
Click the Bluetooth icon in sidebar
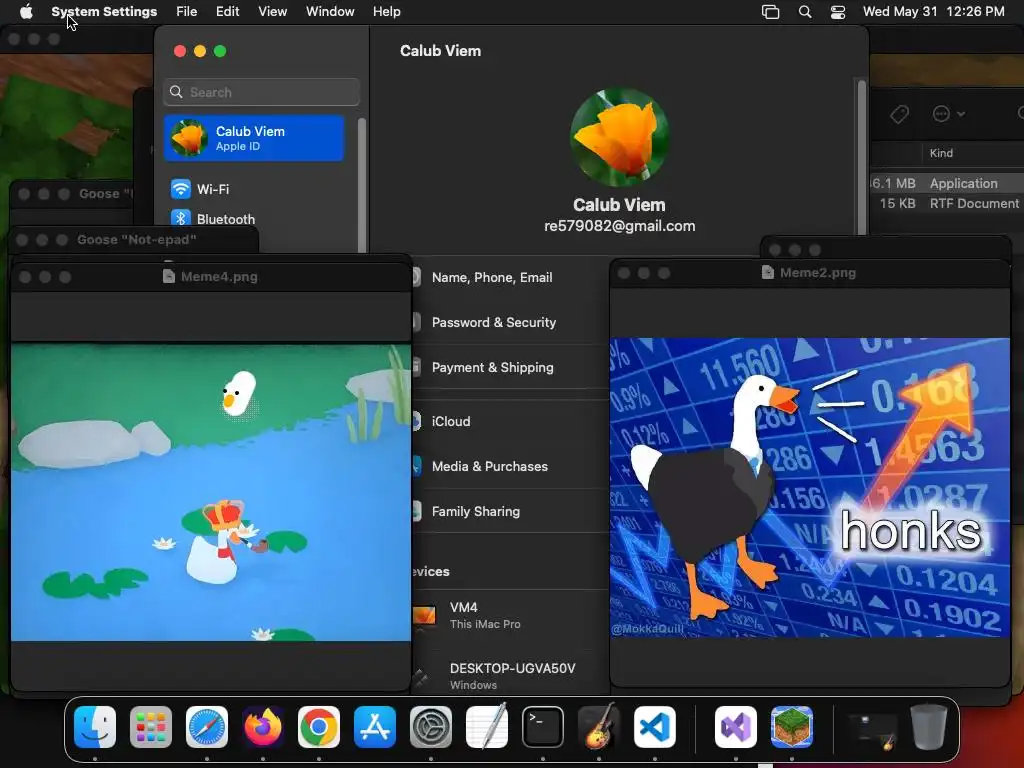click(181, 219)
